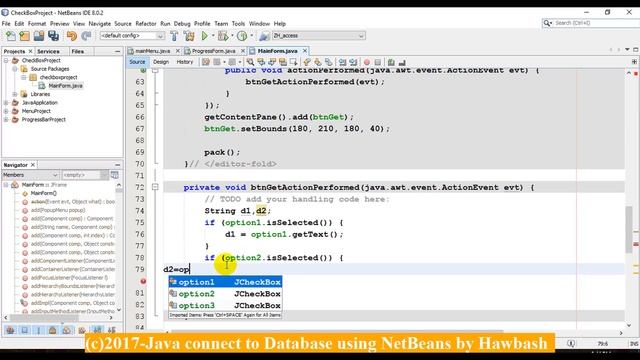Viewport: 640px width, 360px height.
Task: Open the Refactor menu
Action: coord(146,24)
